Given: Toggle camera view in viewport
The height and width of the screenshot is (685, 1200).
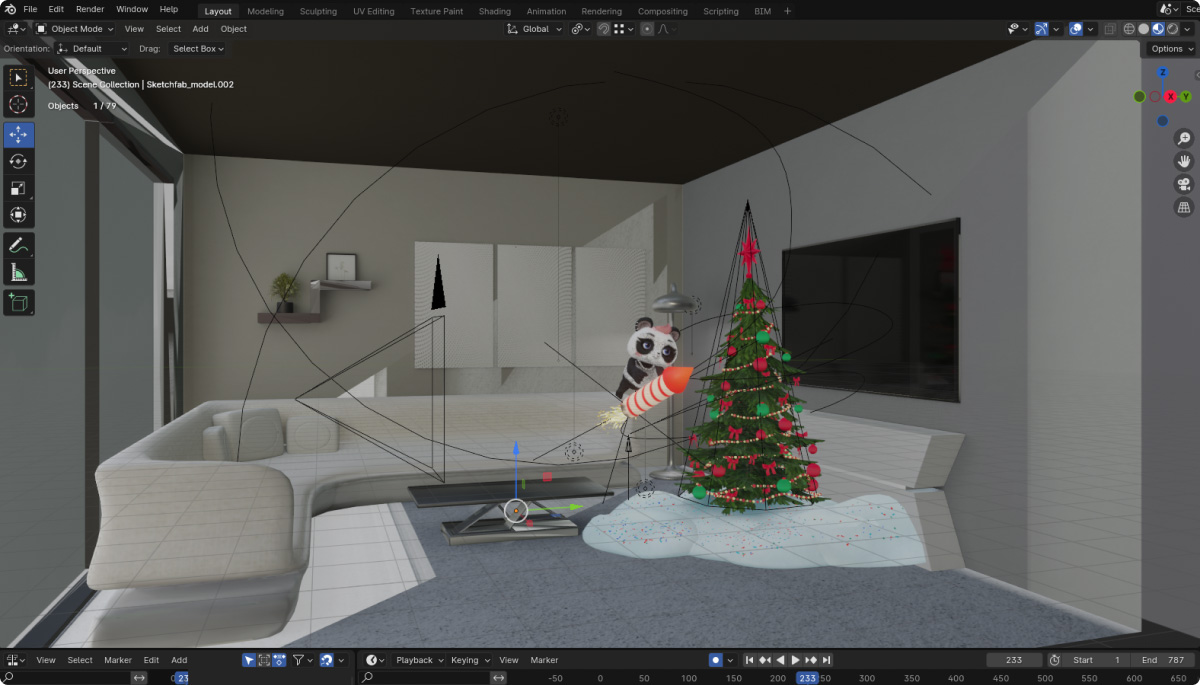Looking at the screenshot, I should point(1184,184).
